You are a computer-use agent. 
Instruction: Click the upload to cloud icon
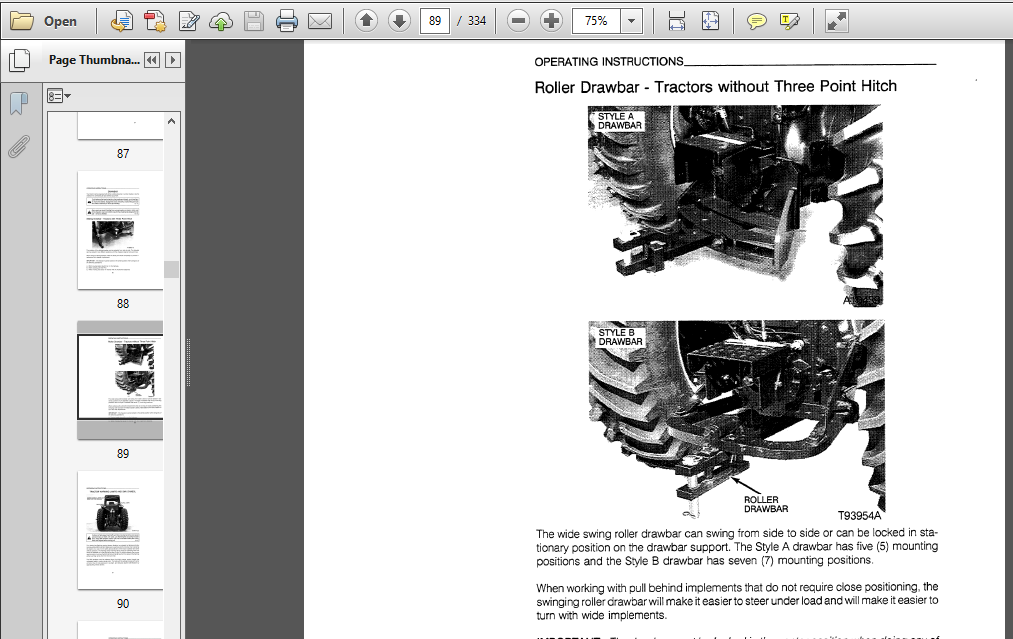[x=221, y=21]
